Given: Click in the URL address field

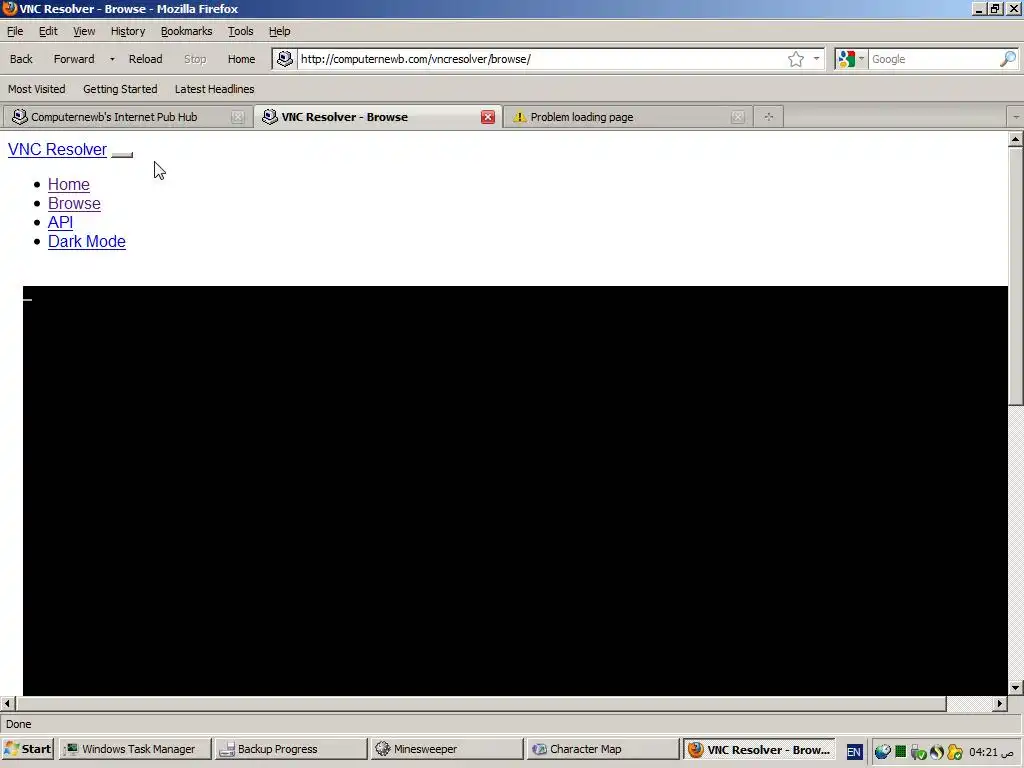Looking at the screenshot, I should click(x=542, y=59).
